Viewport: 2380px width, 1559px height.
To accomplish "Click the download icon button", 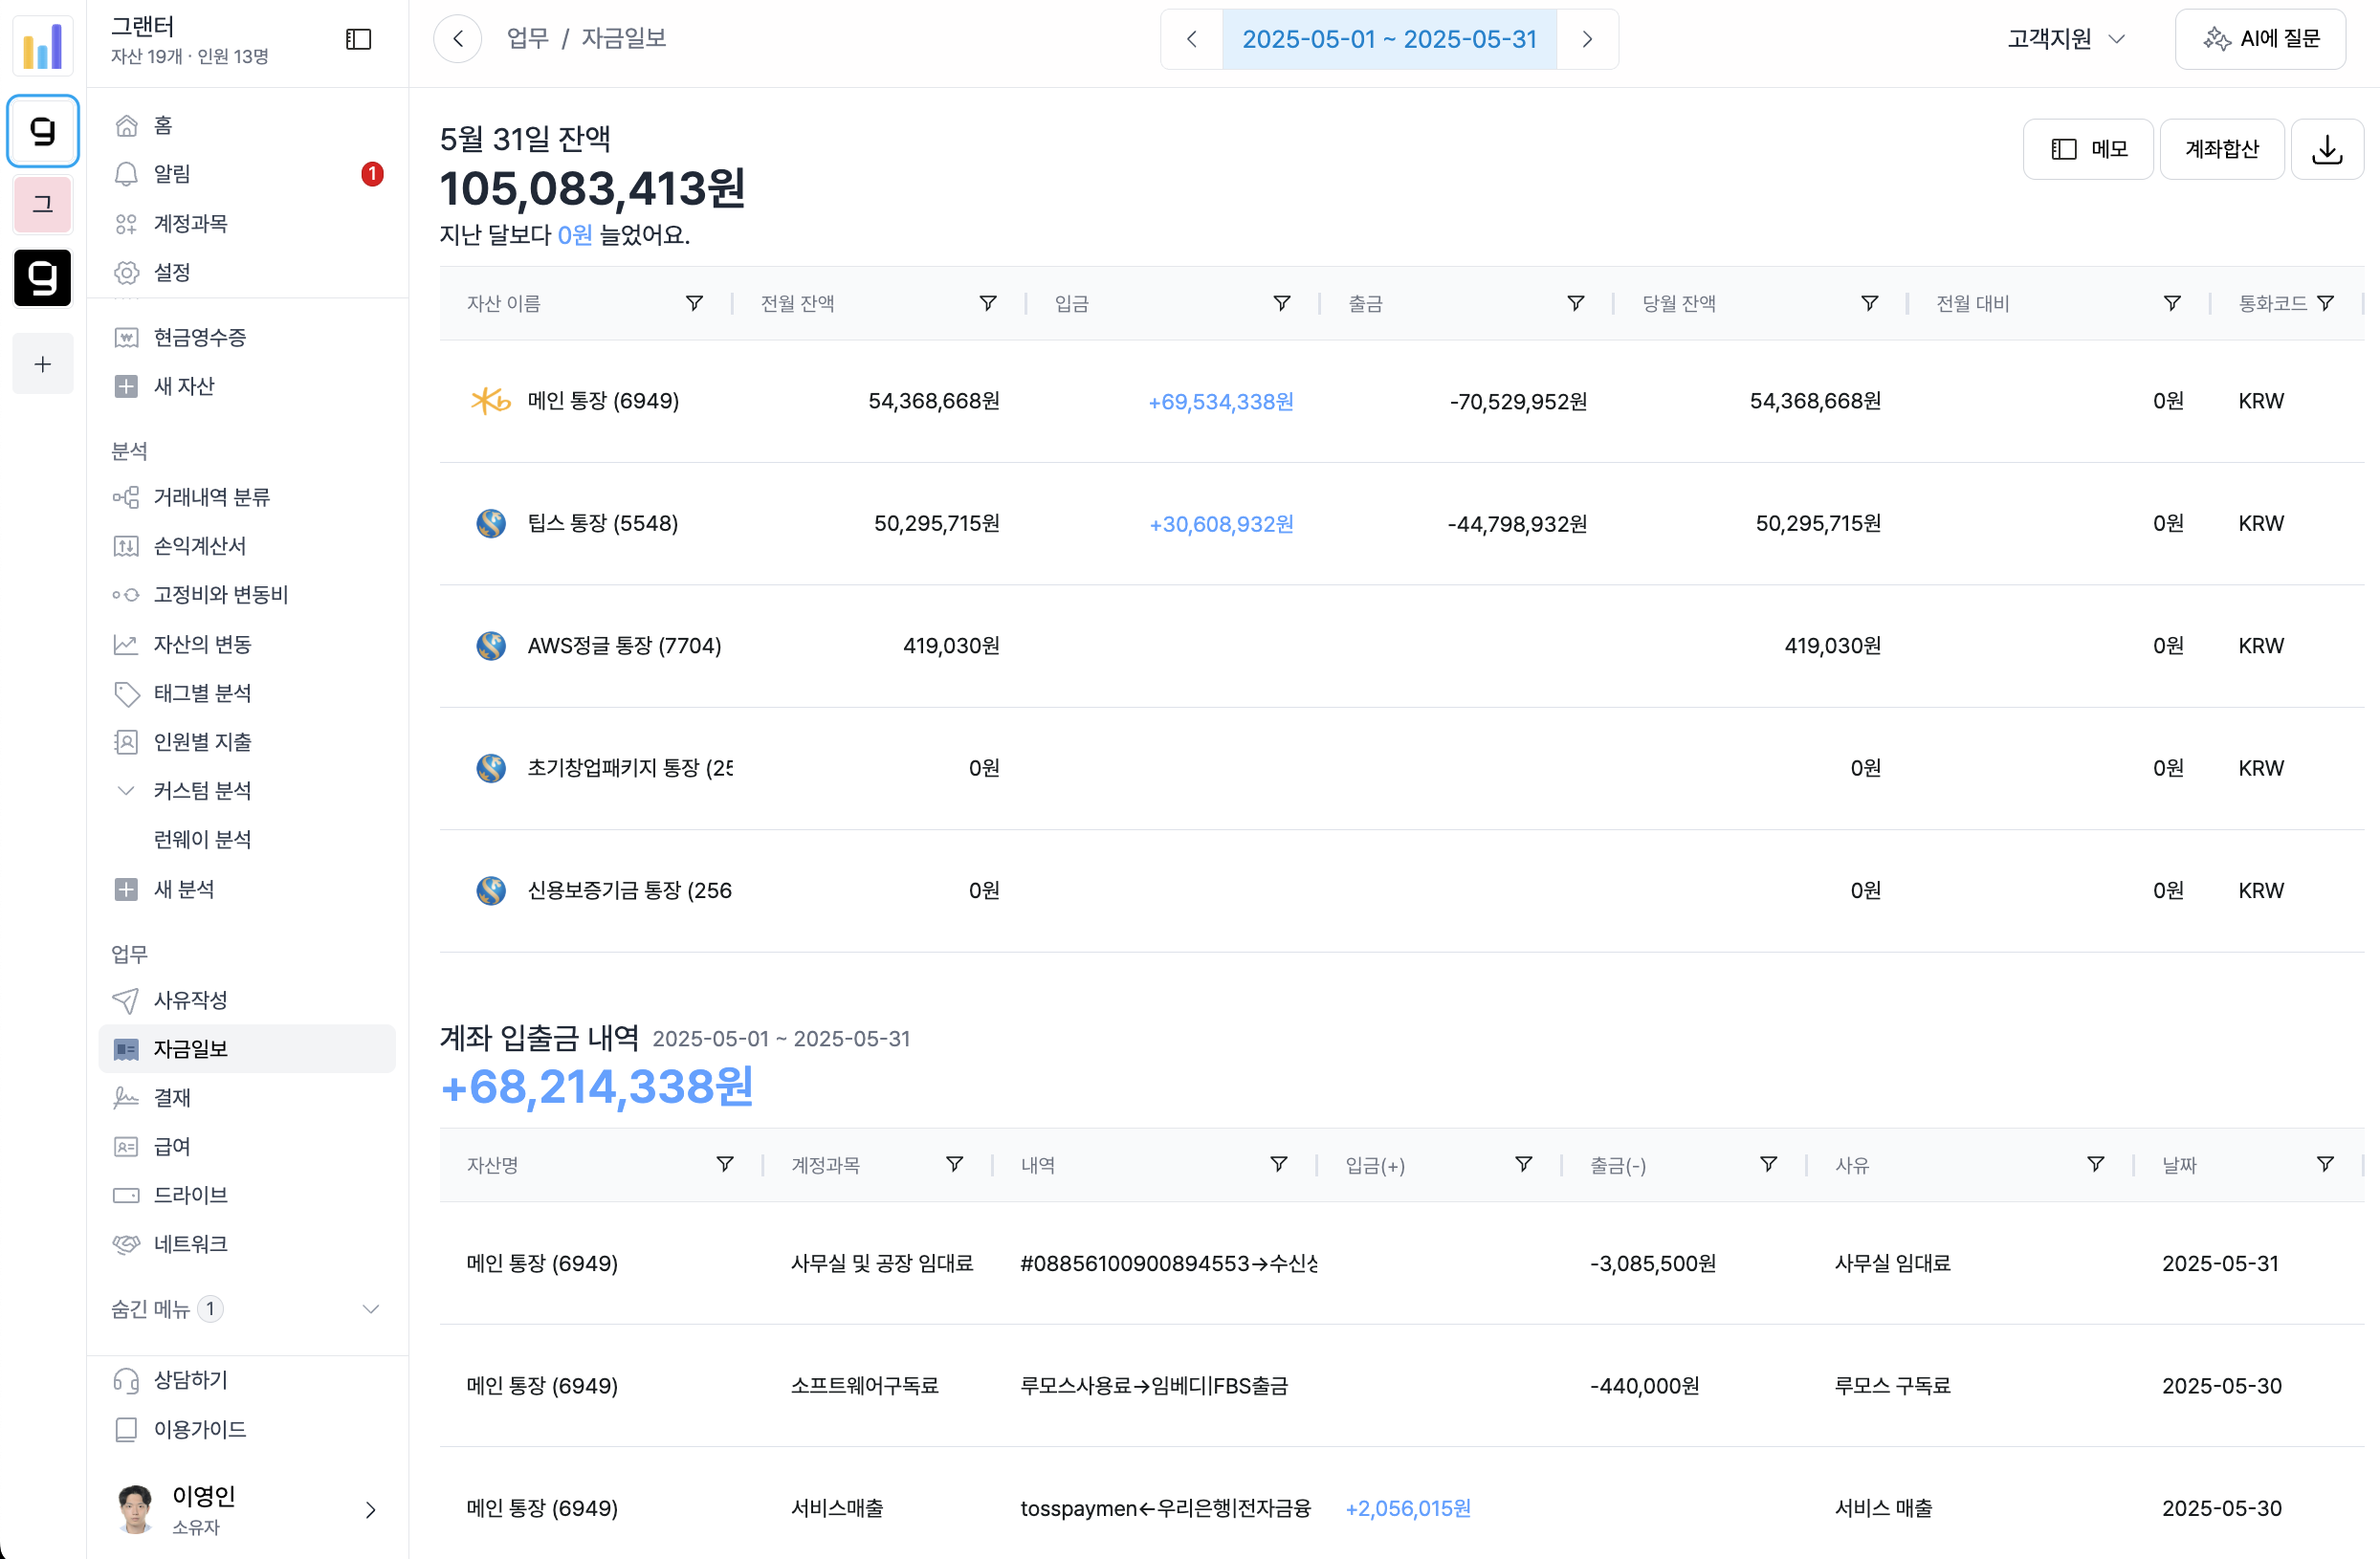I will [x=2326, y=149].
